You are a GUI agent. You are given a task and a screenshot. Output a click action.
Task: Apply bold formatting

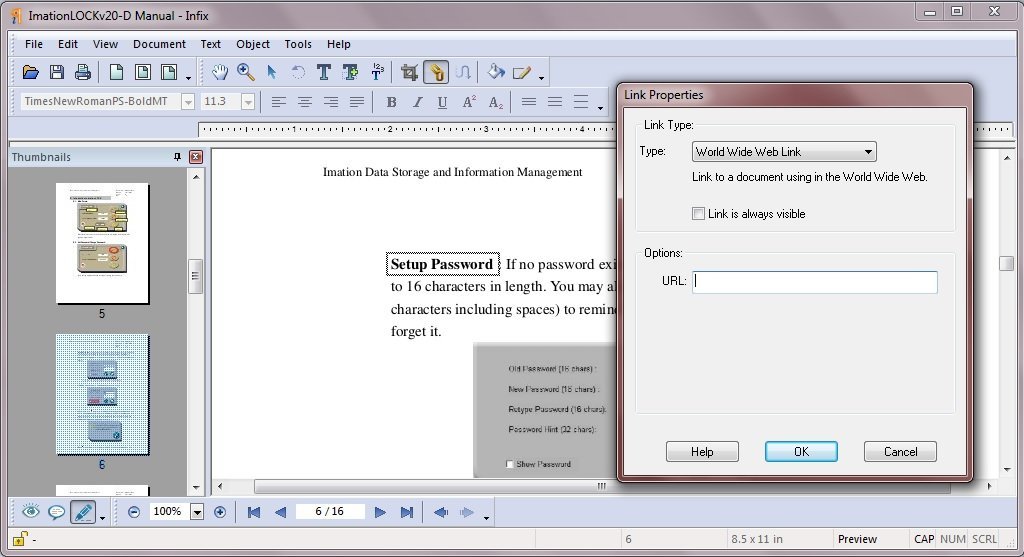pos(391,102)
